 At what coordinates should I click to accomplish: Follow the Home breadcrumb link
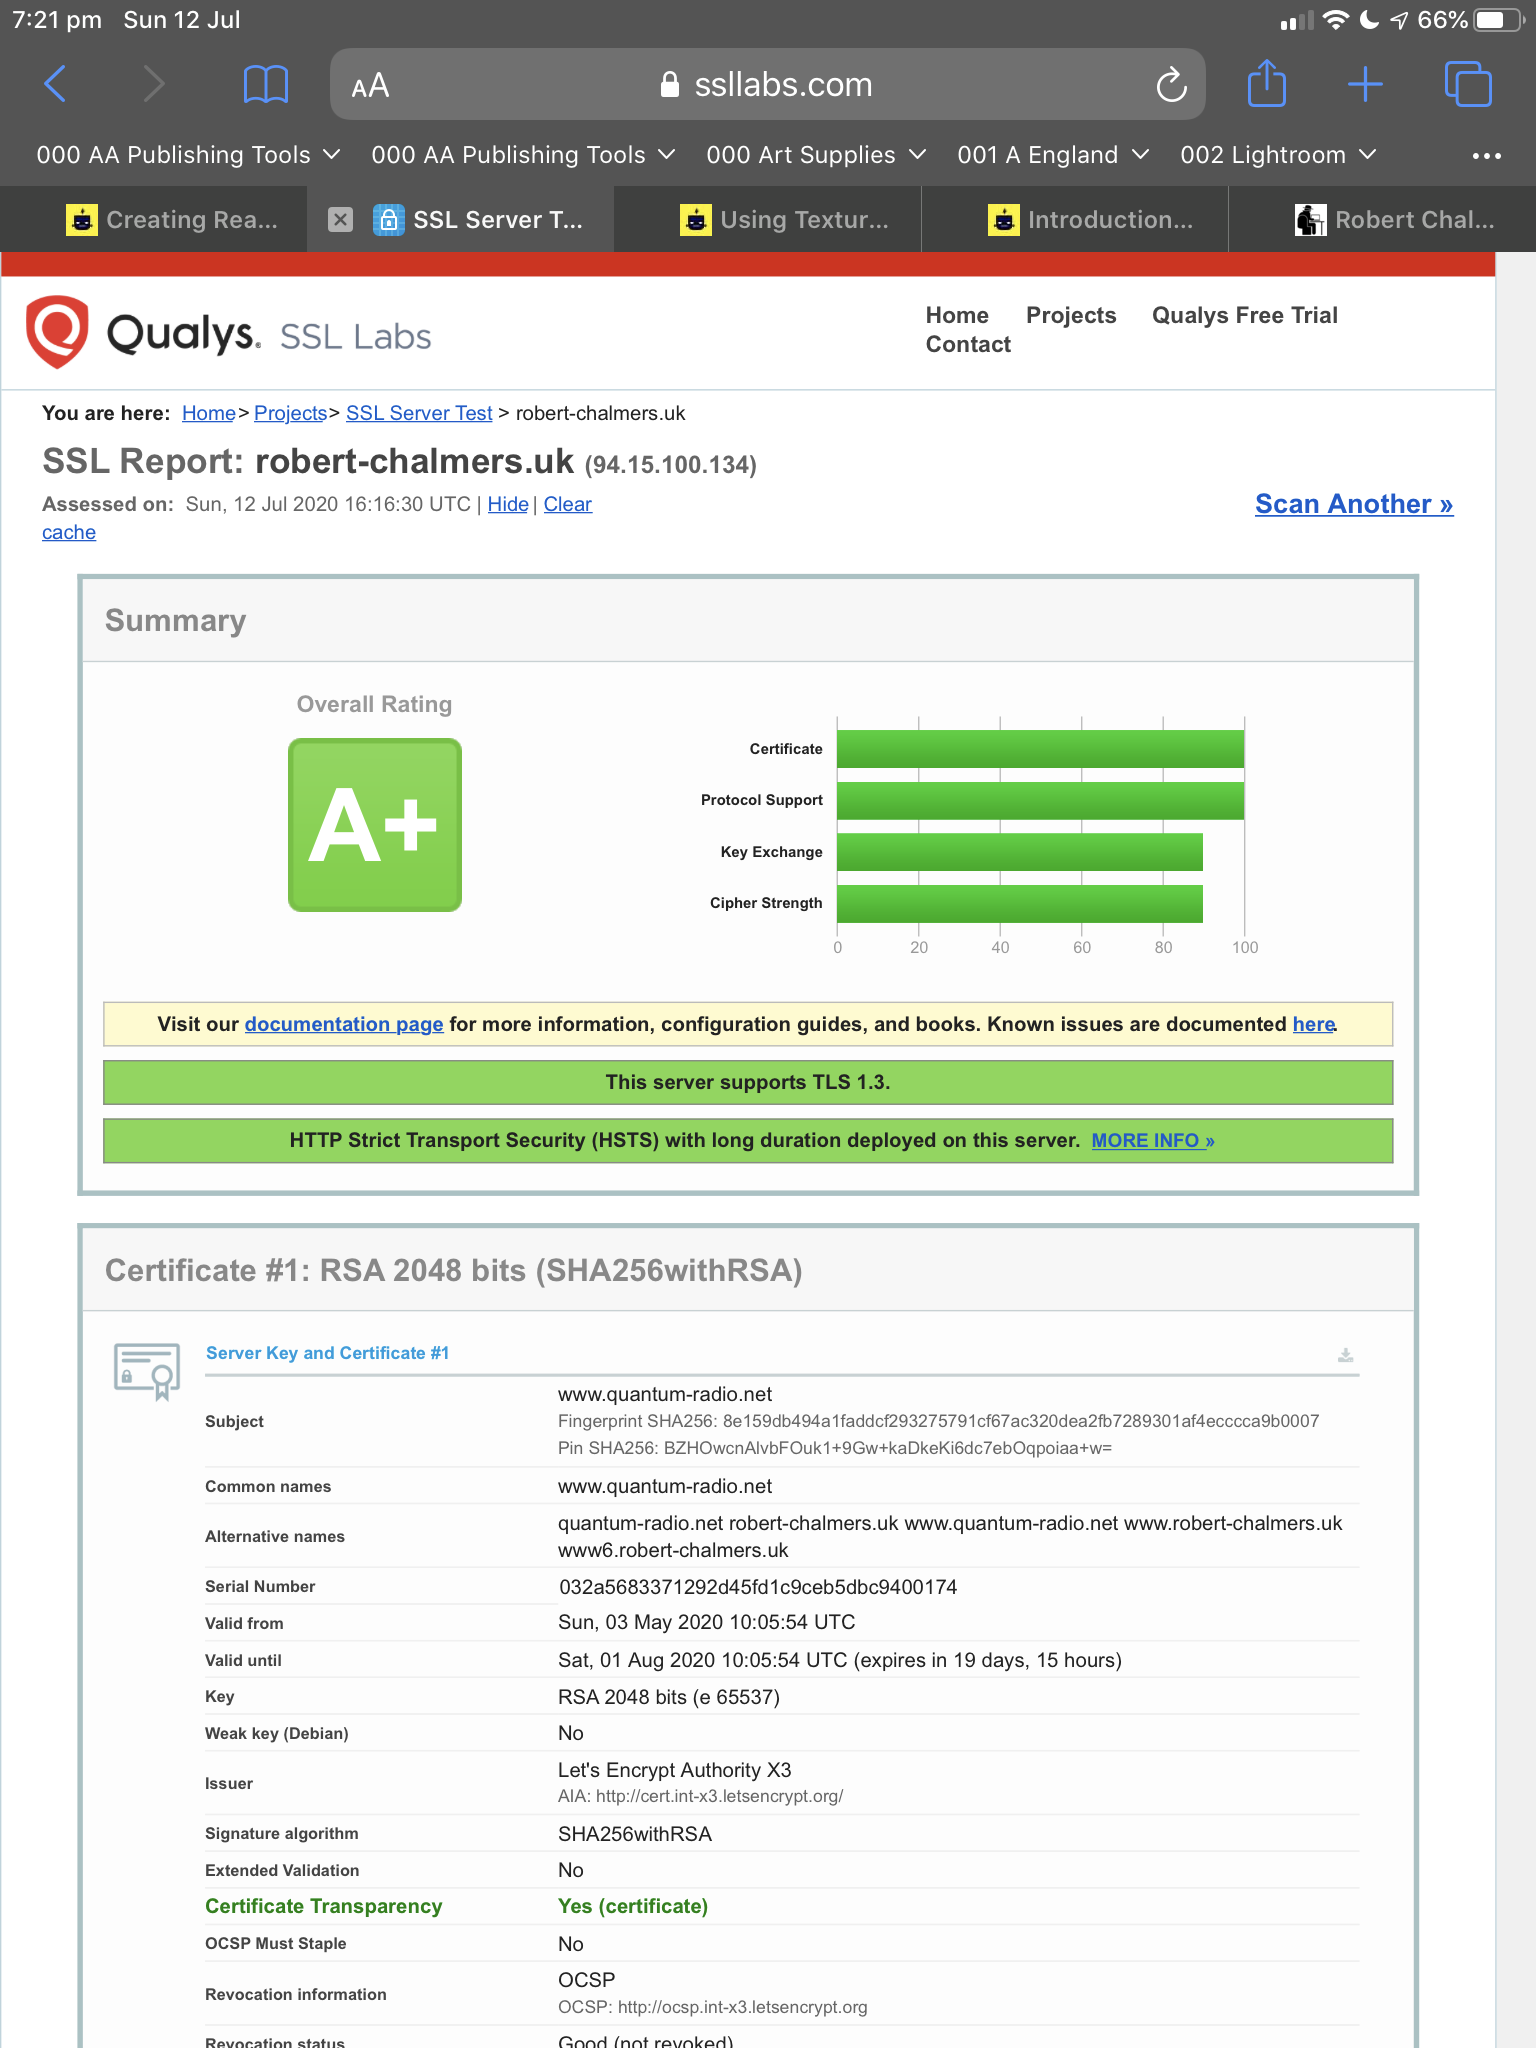[209, 413]
